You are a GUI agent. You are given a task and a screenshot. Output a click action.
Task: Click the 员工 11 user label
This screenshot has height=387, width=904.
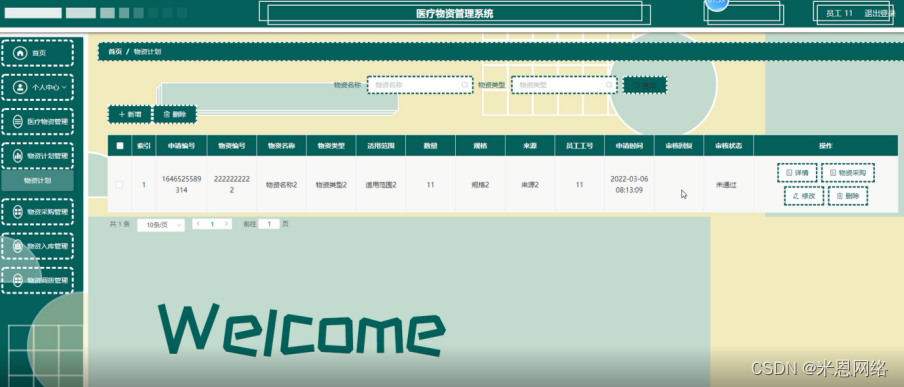point(839,13)
